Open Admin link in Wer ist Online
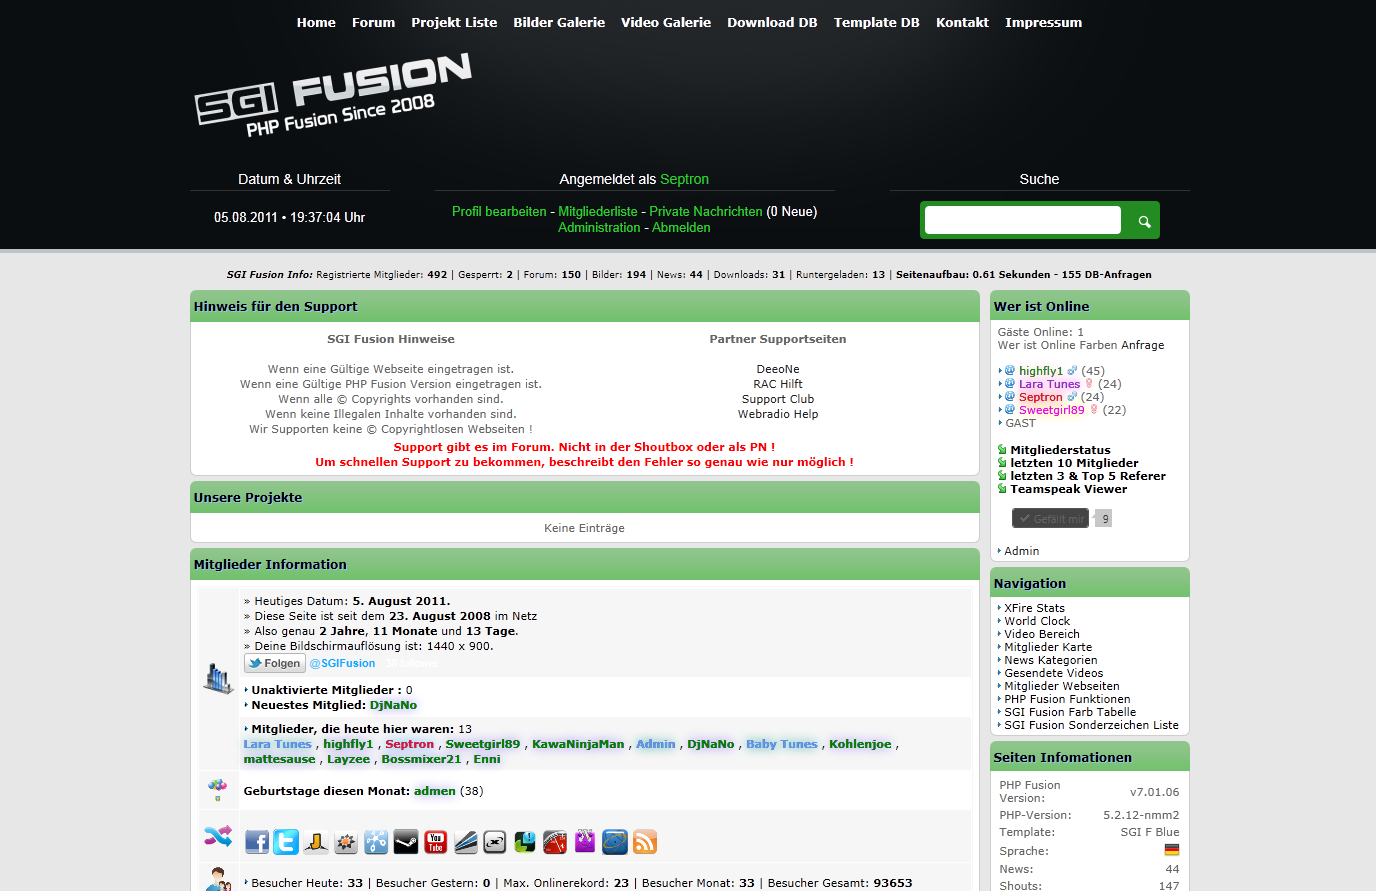 (1021, 551)
